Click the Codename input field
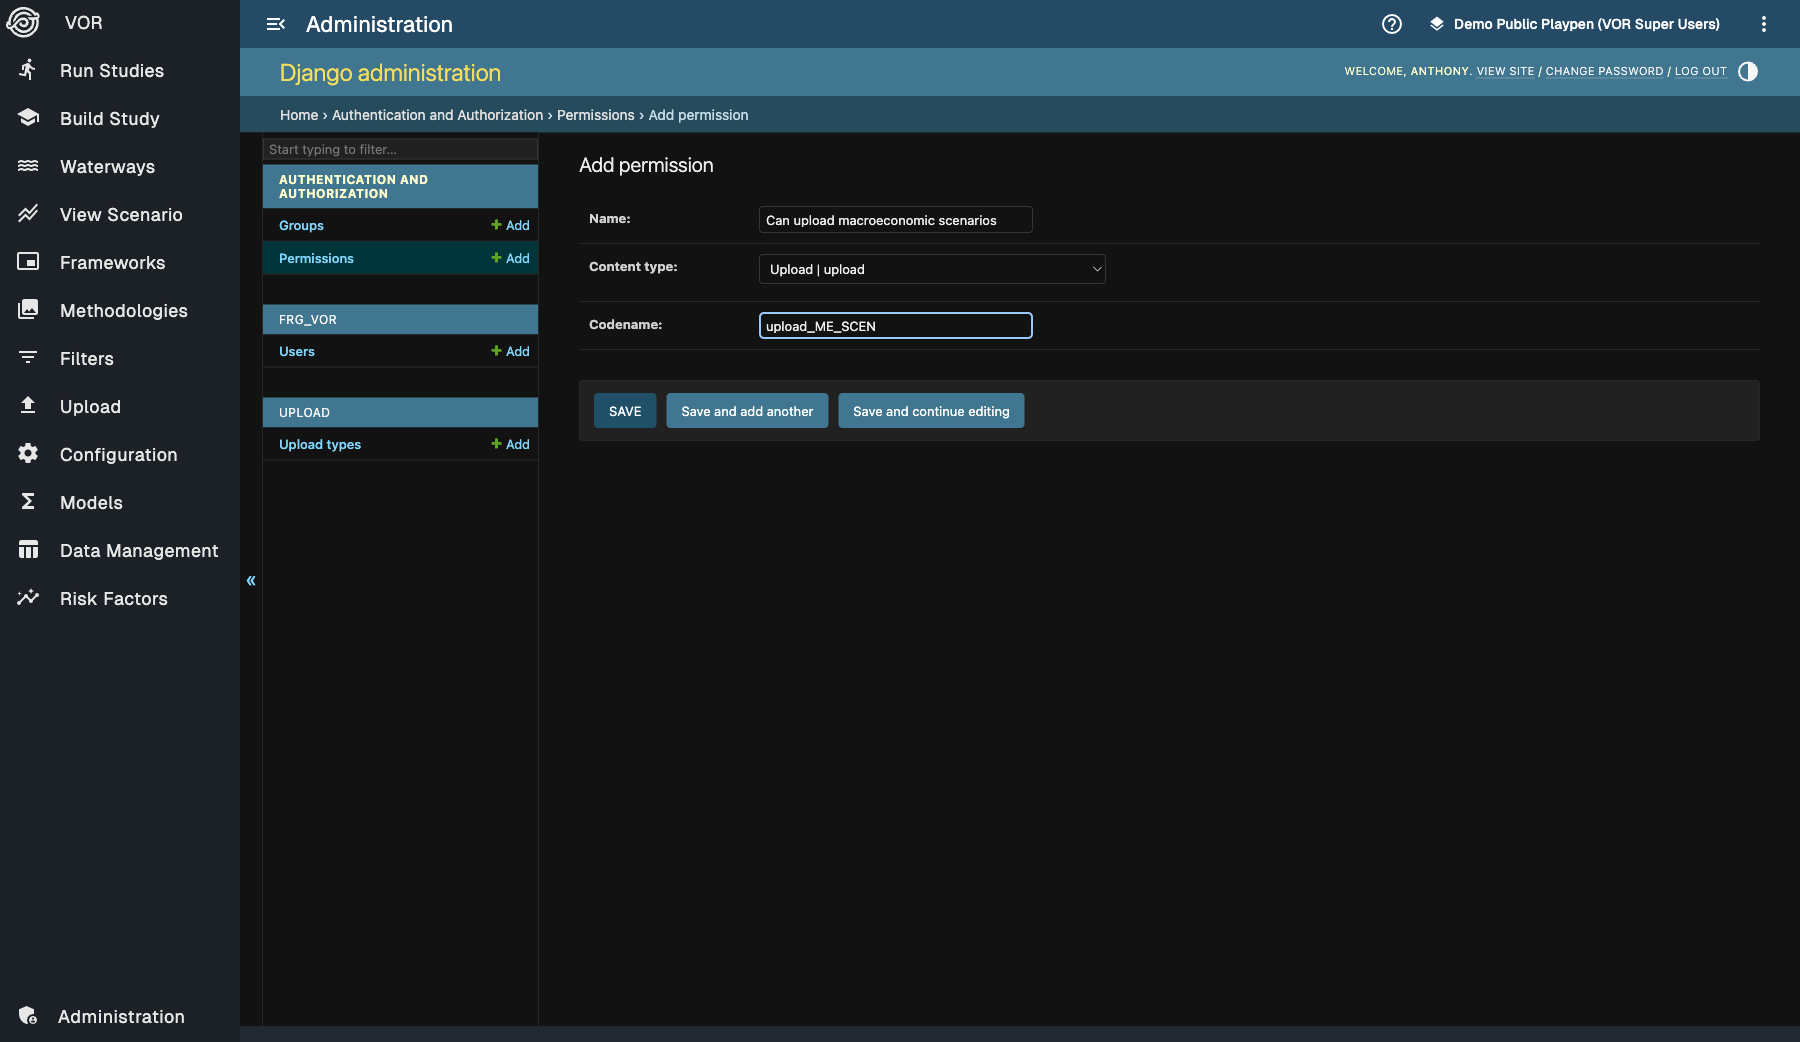 [896, 326]
